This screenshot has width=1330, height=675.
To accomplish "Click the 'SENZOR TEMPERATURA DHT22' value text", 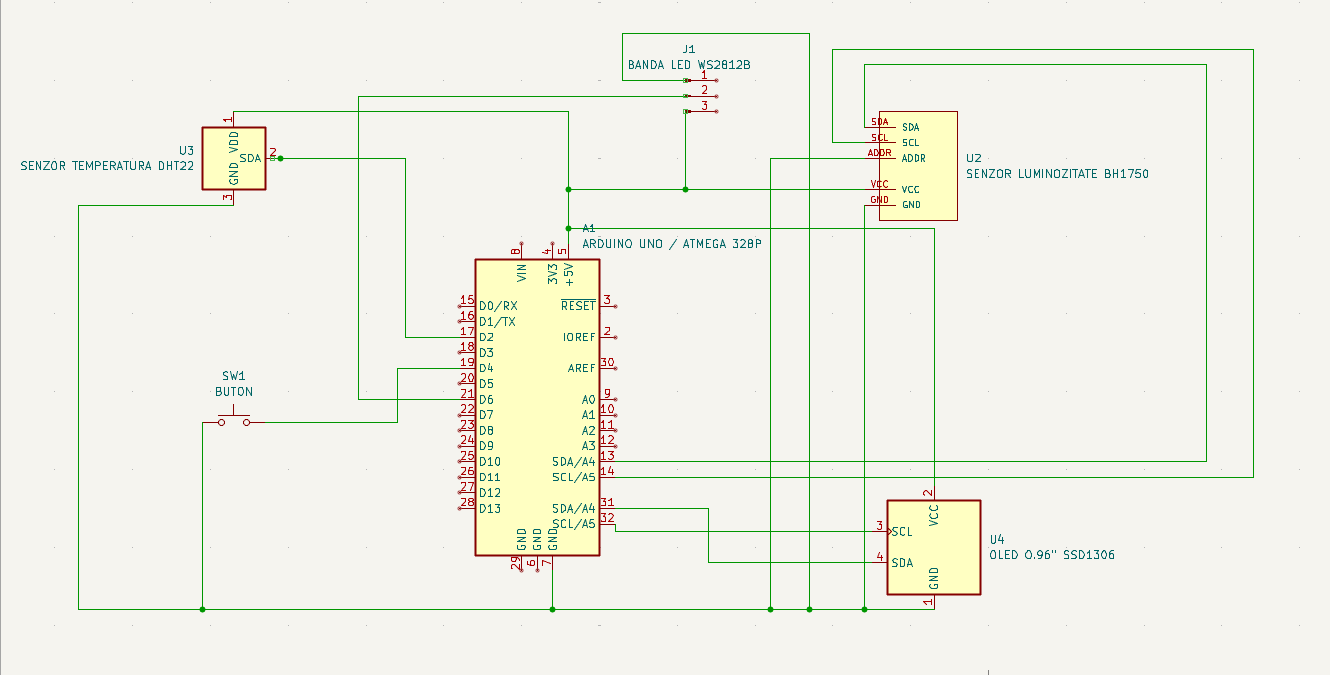I will [107, 166].
